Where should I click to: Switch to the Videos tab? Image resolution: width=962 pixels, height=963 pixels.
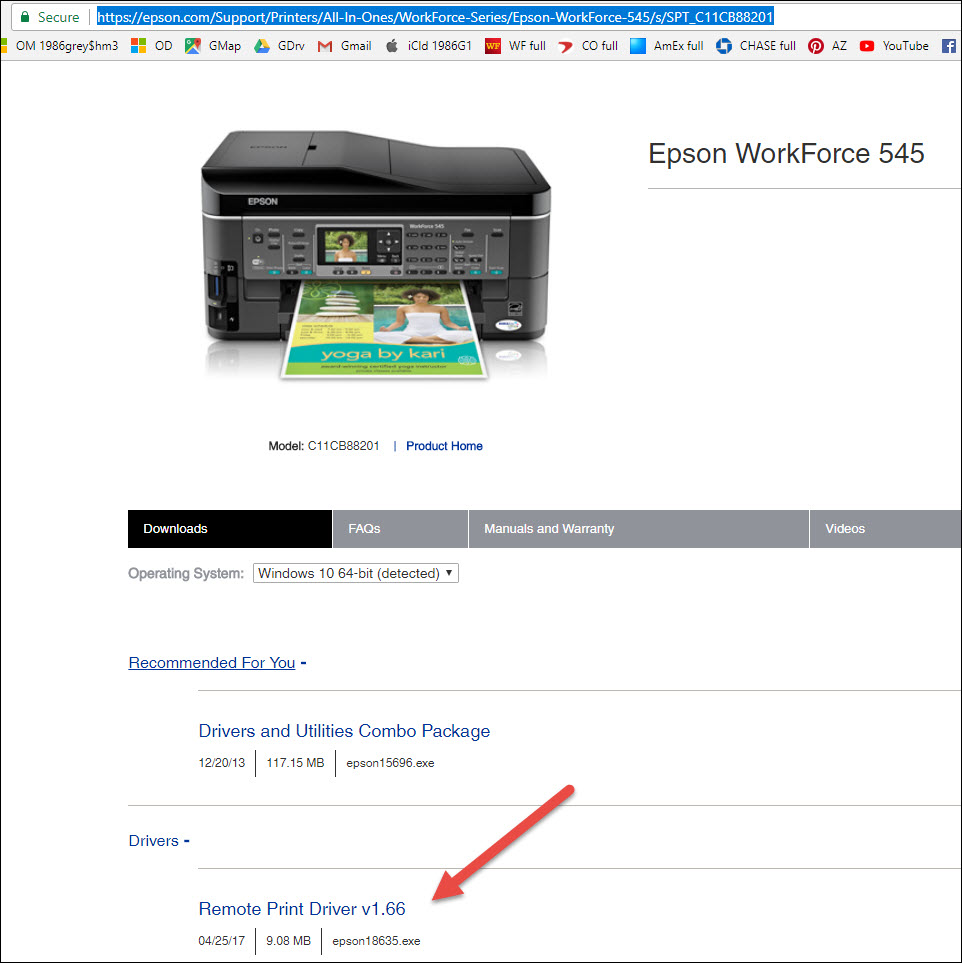click(885, 529)
